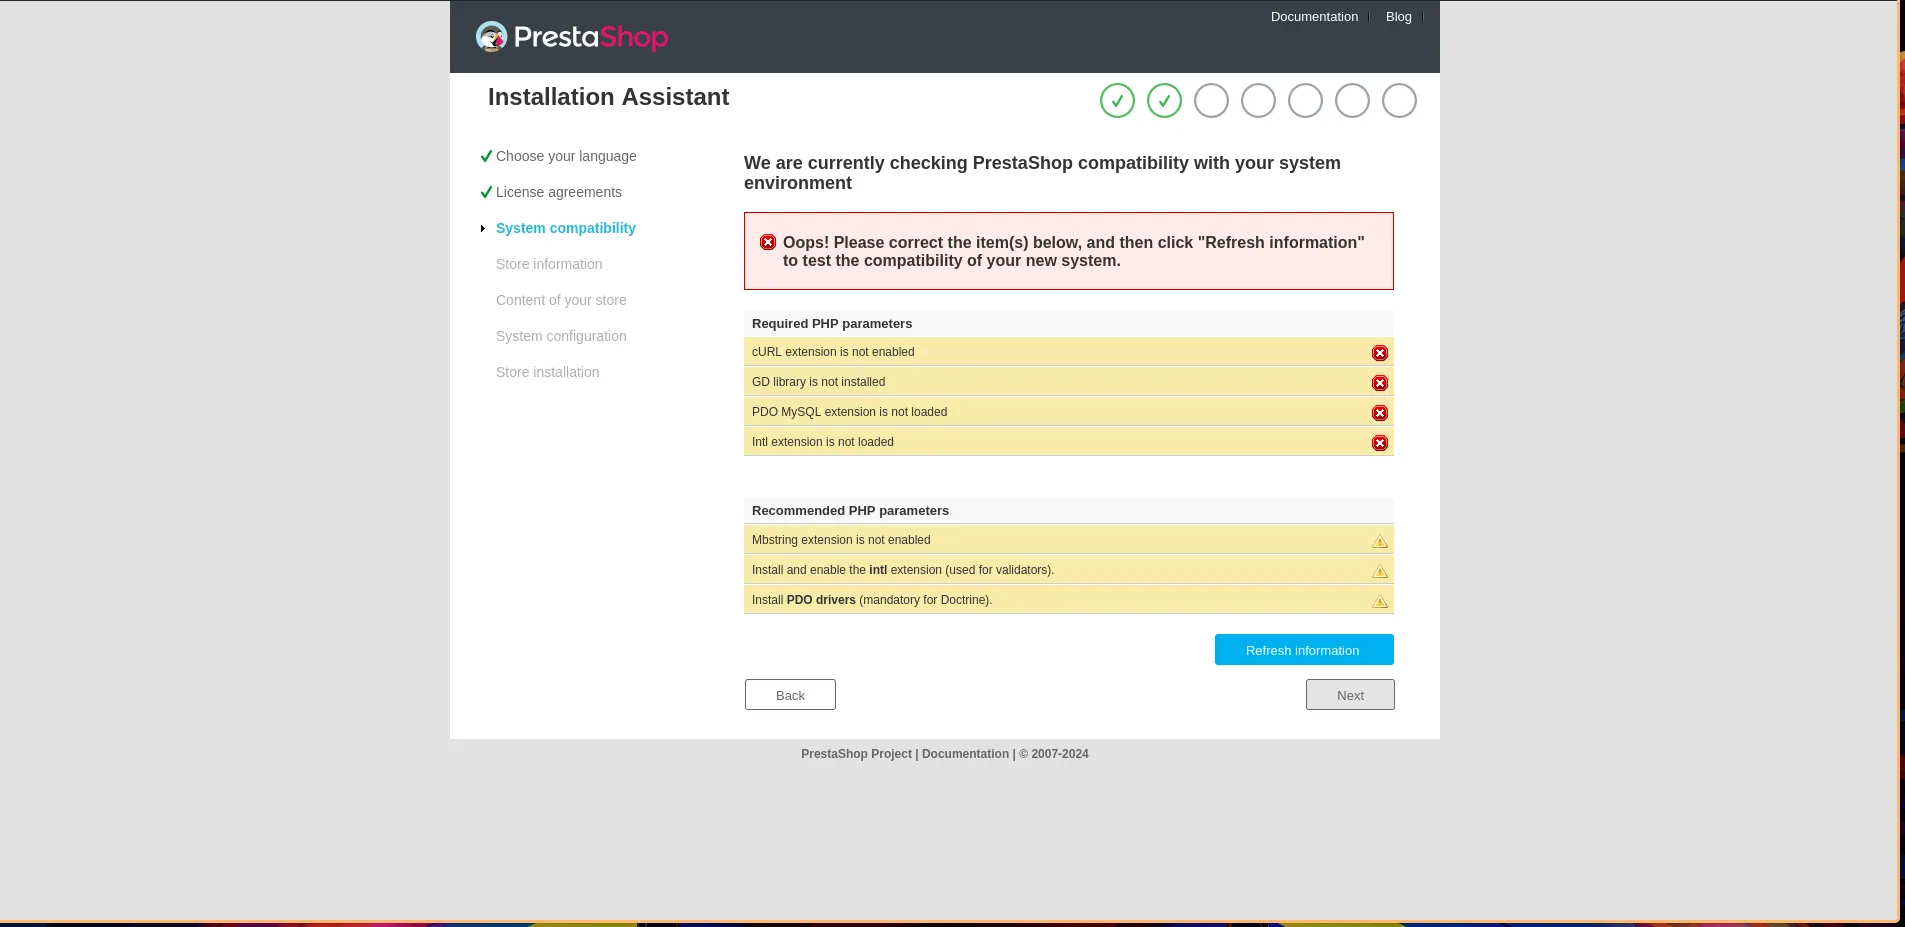Select the System compatibility step
The height and width of the screenshot is (927, 1905).
point(566,228)
